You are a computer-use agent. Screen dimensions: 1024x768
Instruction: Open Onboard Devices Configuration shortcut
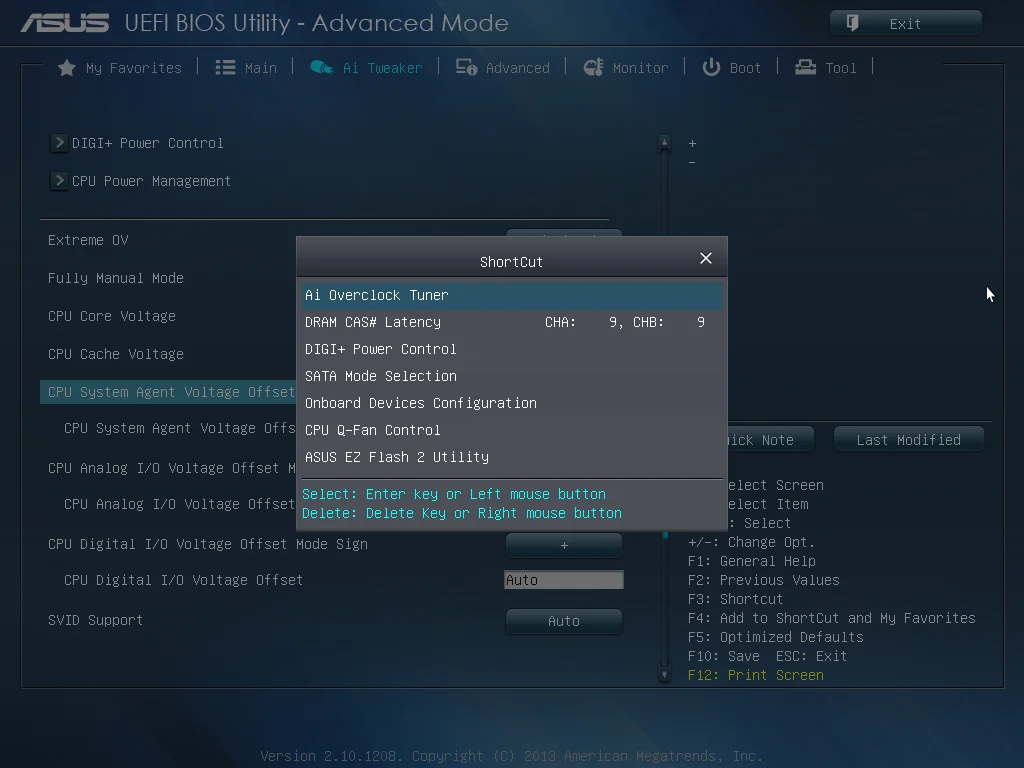[512, 403]
